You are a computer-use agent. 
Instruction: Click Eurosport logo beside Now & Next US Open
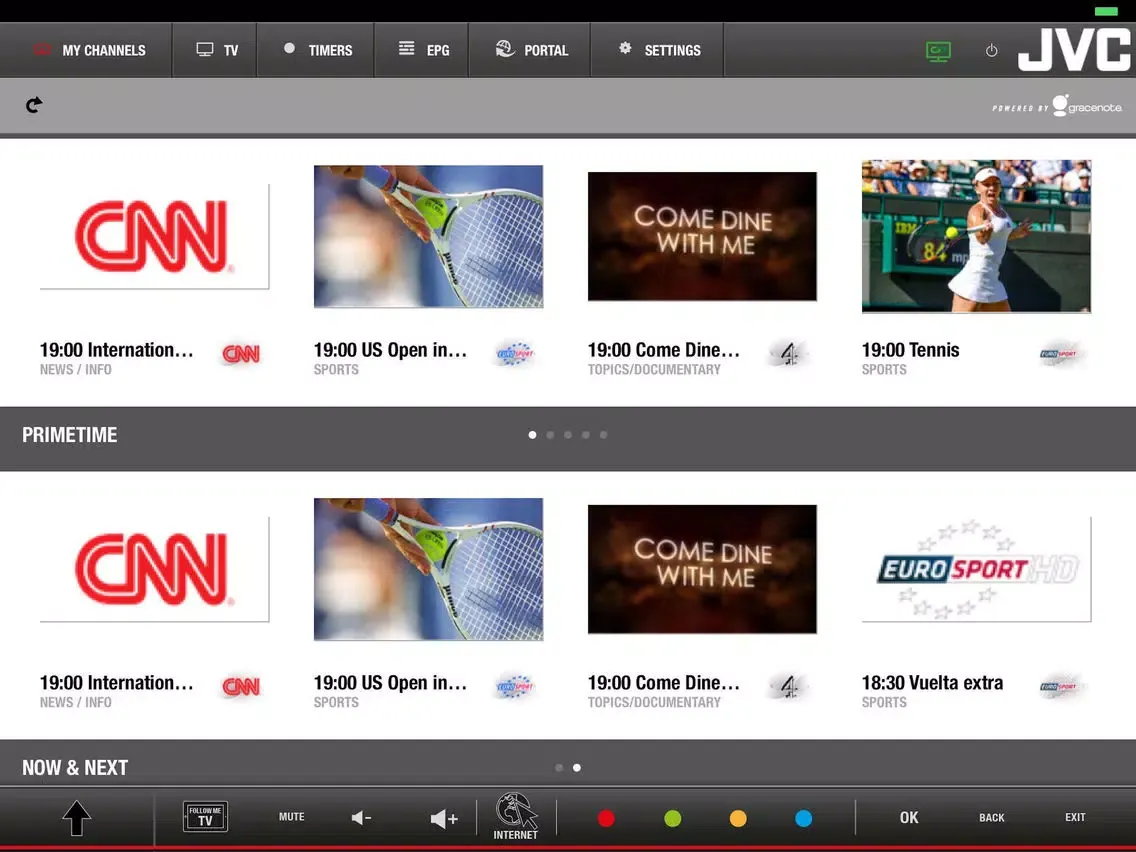click(515, 686)
